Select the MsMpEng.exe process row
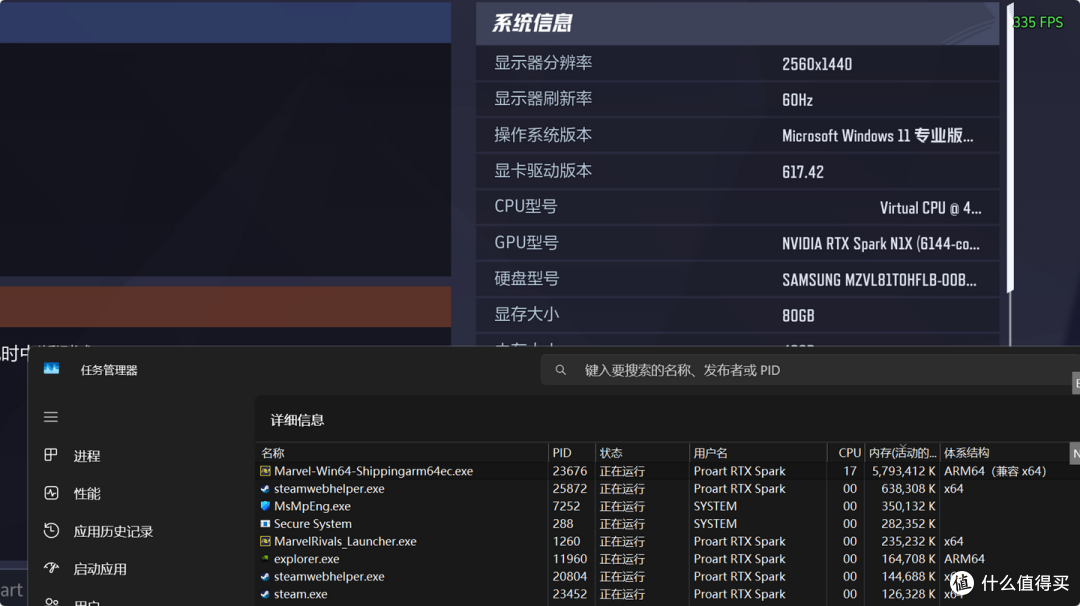Image resolution: width=1080 pixels, height=606 pixels. [667, 506]
